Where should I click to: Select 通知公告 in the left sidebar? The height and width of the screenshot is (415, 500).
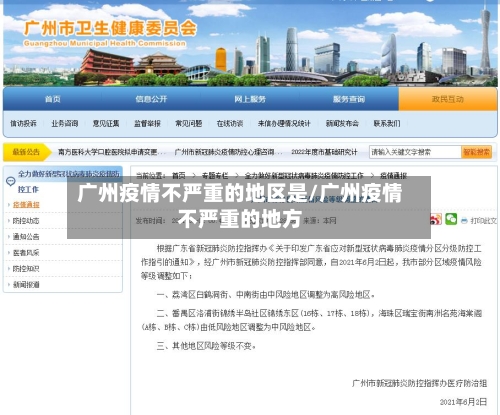(x=26, y=237)
